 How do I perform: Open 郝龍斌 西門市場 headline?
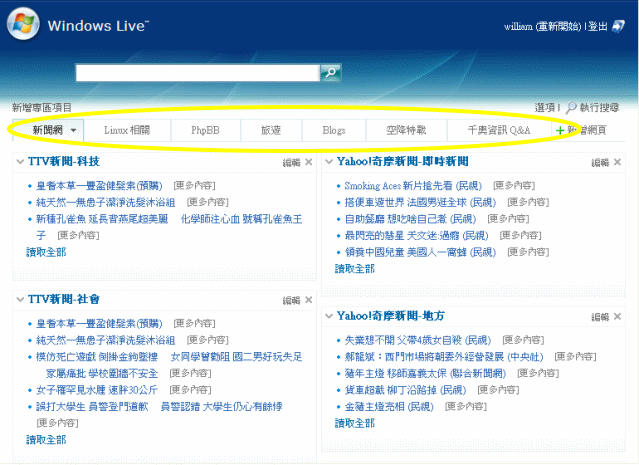point(444,357)
